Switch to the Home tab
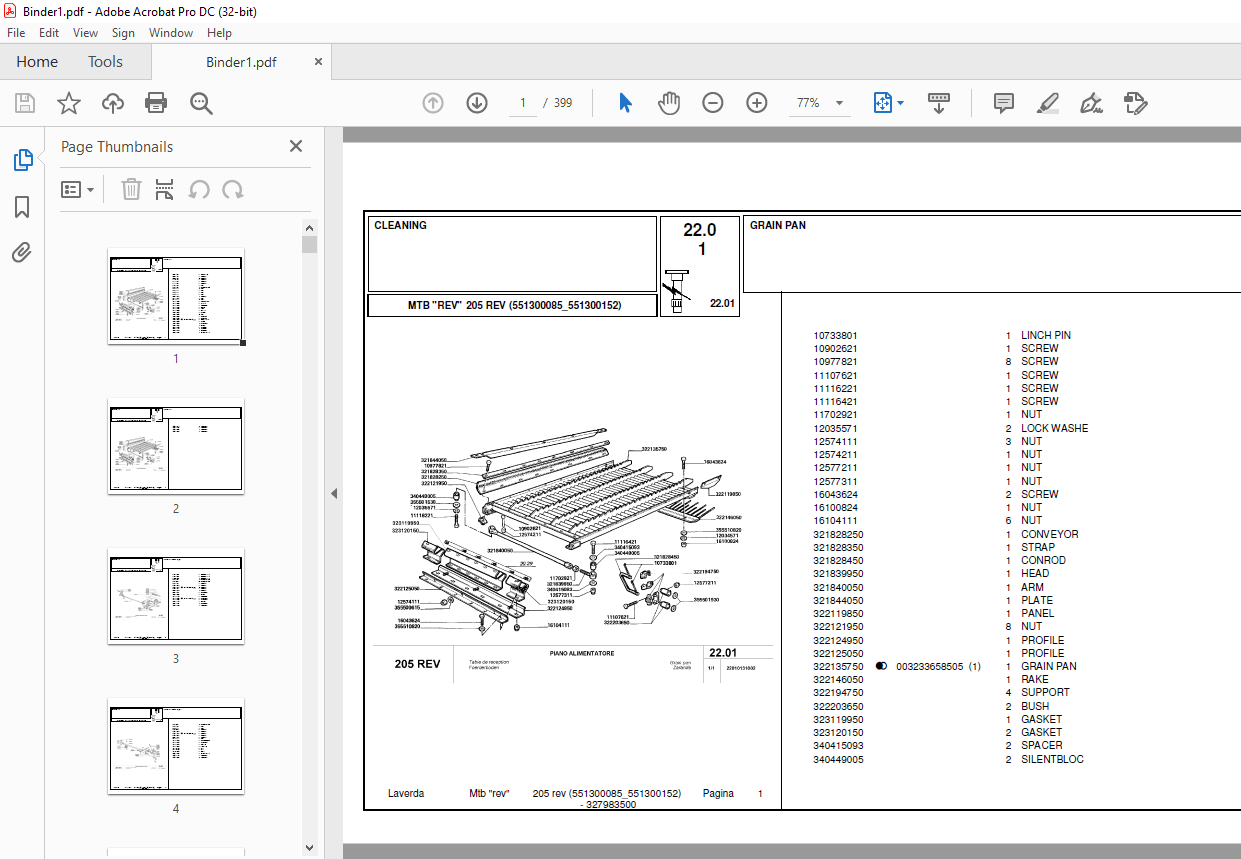 (x=37, y=62)
